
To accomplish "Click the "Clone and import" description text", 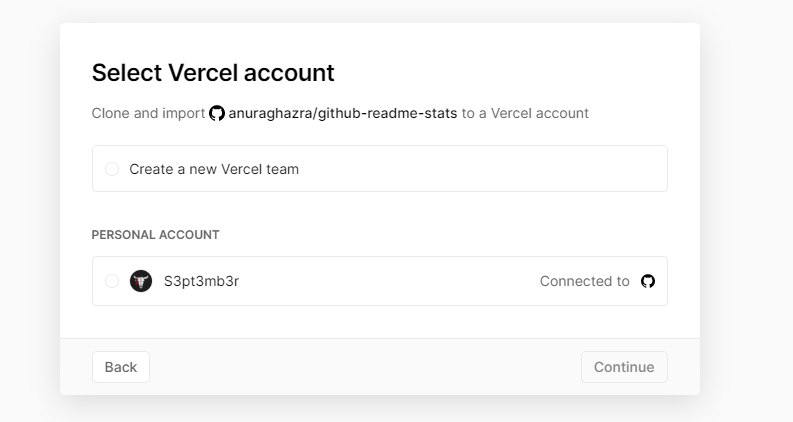I will [148, 113].
